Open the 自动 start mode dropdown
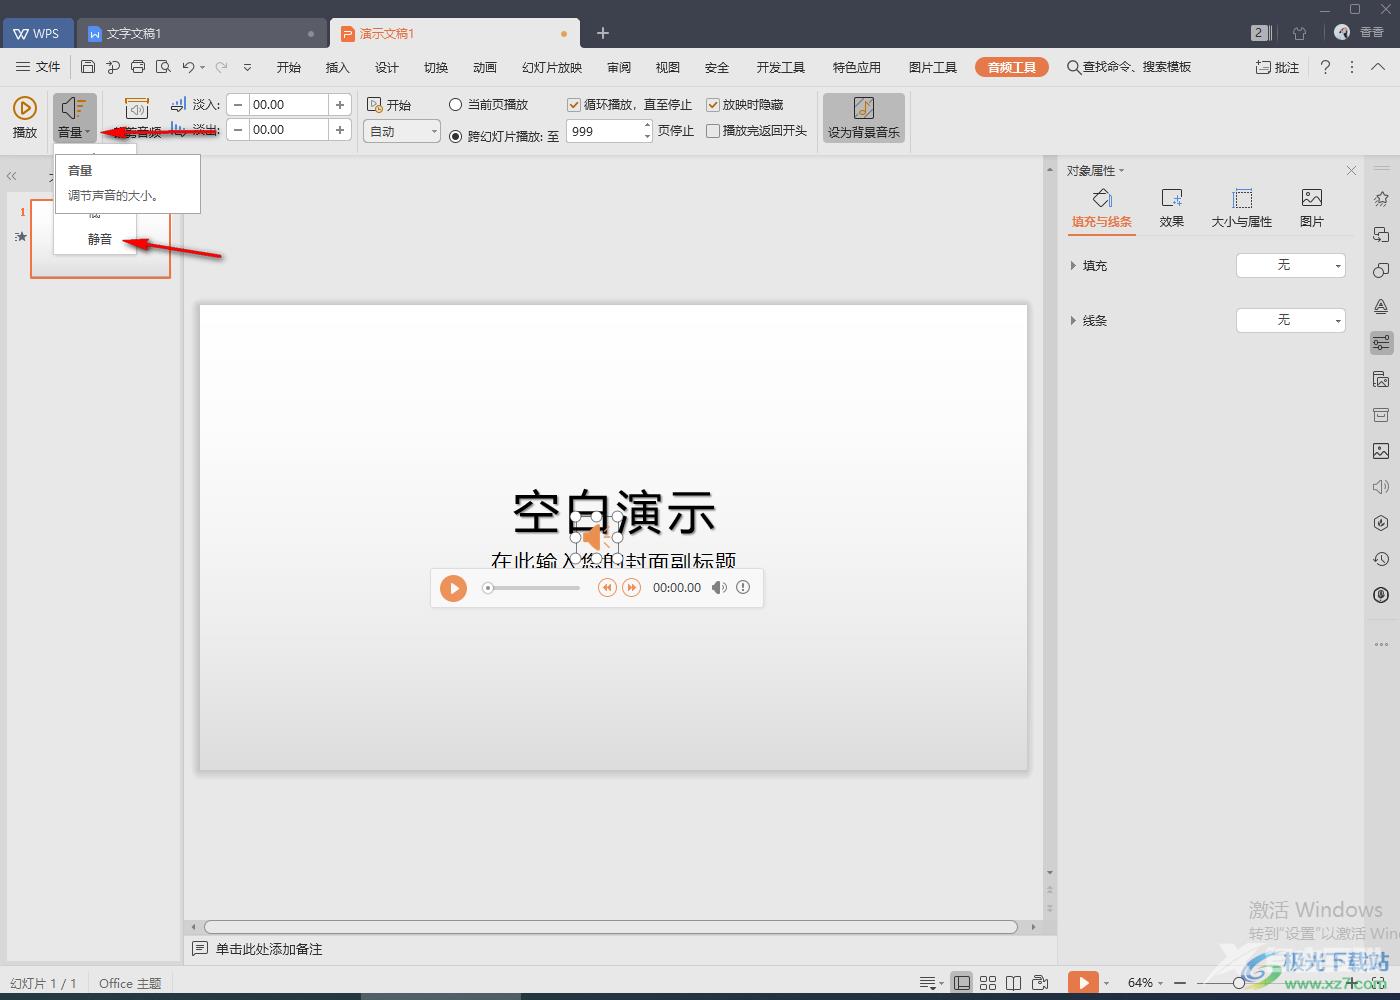The image size is (1400, 1000). pyautogui.click(x=402, y=131)
